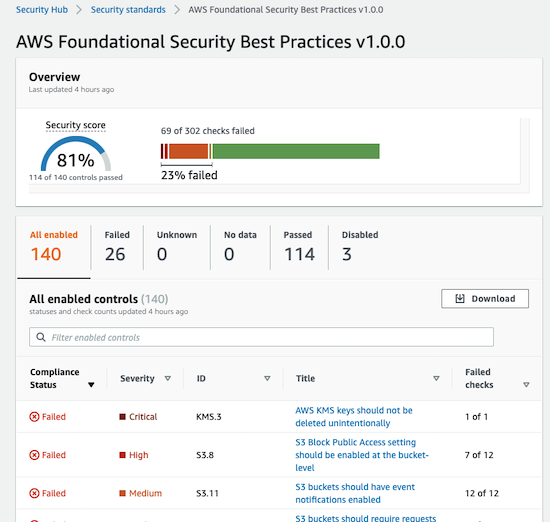
Task: Open S3 Block Public Access setting link
Action: (362, 455)
